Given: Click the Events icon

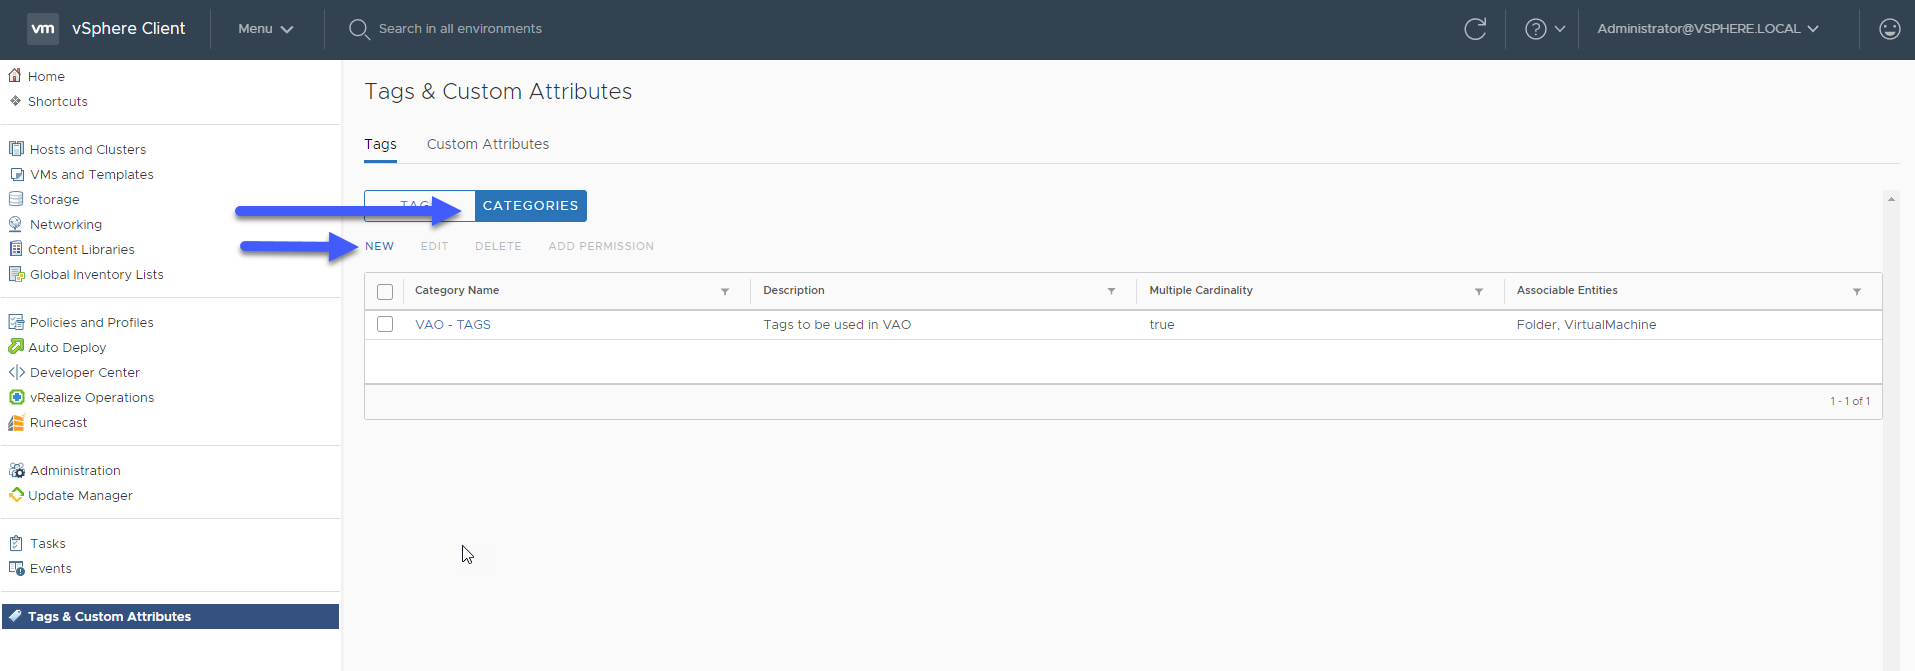Looking at the screenshot, I should (16, 568).
